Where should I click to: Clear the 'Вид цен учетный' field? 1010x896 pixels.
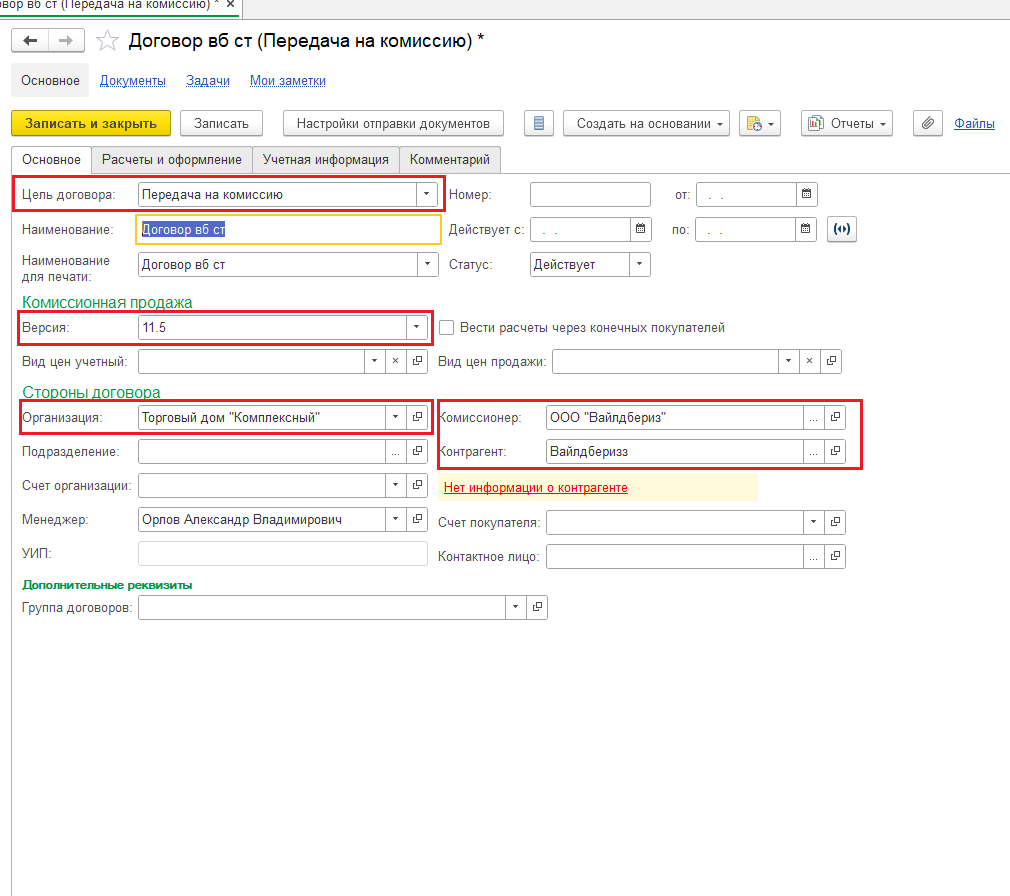(395, 361)
